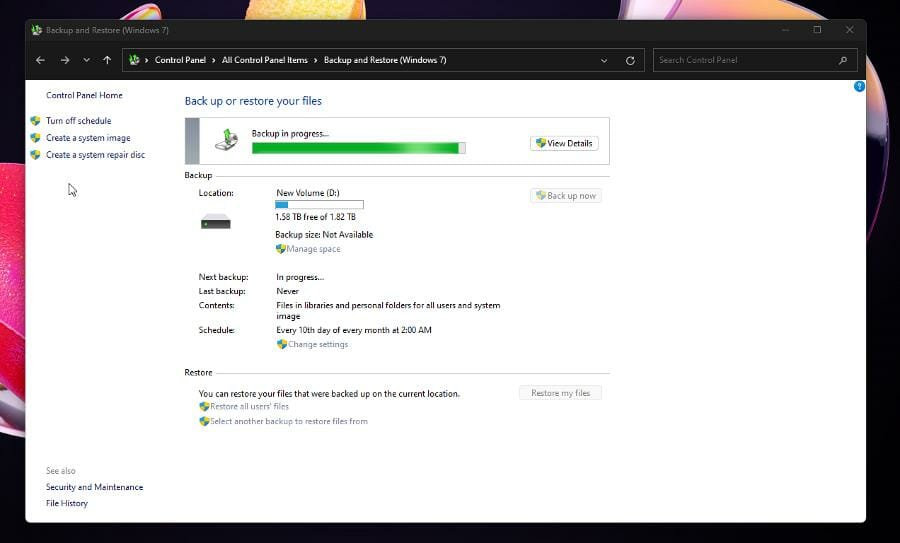This screenshot has width=900, height=543.
Task: Open Manage space link
Action: tap(313, 249)
